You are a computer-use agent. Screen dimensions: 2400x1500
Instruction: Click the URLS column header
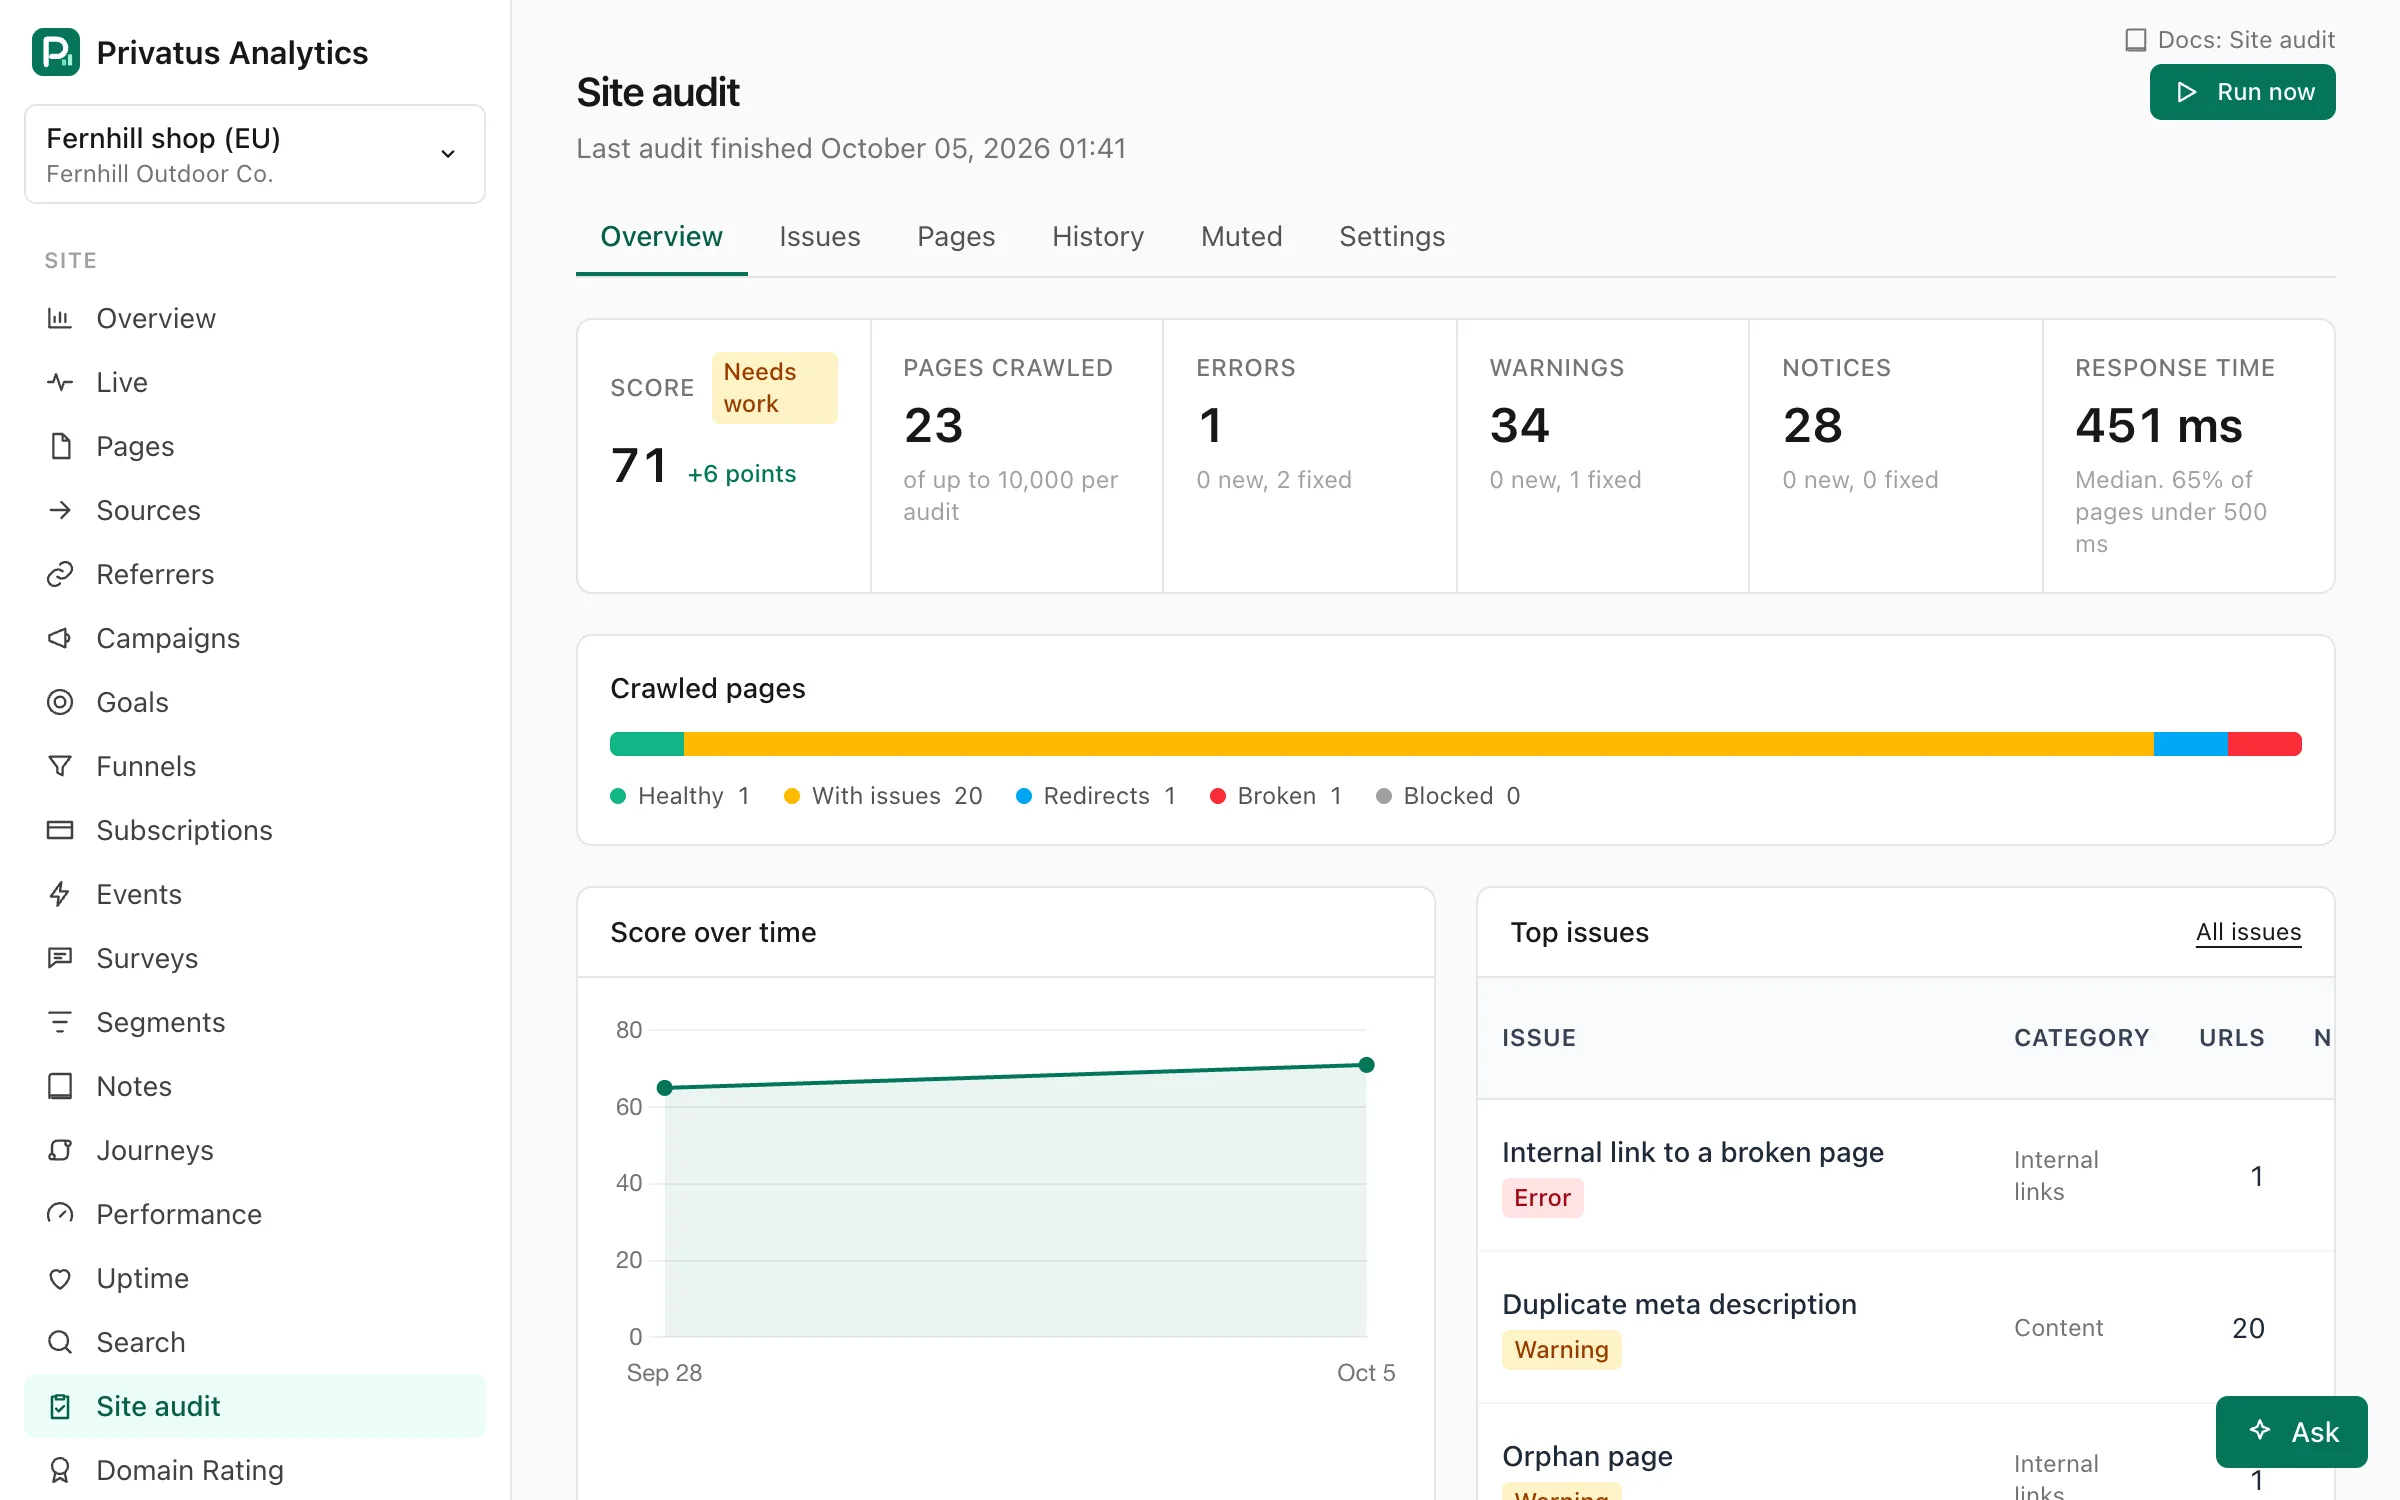(2231, 1038)
